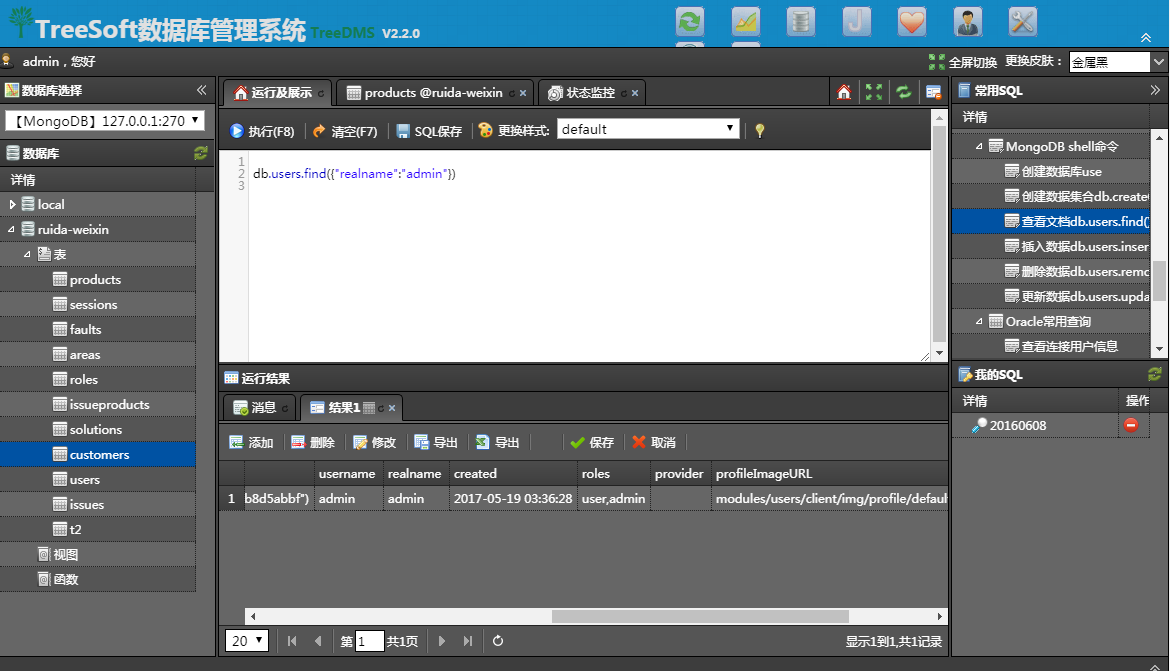The height and width of the screenshot is (671, 1170).
Task: Open the 视图 views node
Action: (x=65, y=555)
